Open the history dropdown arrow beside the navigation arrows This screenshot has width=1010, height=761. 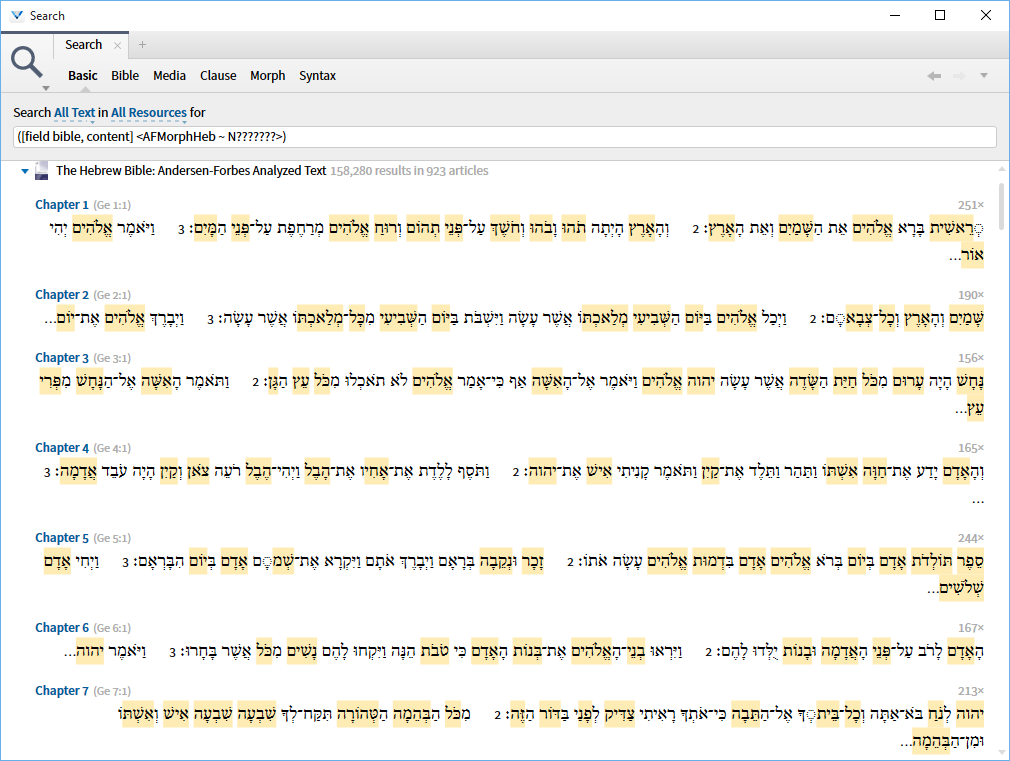click(x=984, y=76)
